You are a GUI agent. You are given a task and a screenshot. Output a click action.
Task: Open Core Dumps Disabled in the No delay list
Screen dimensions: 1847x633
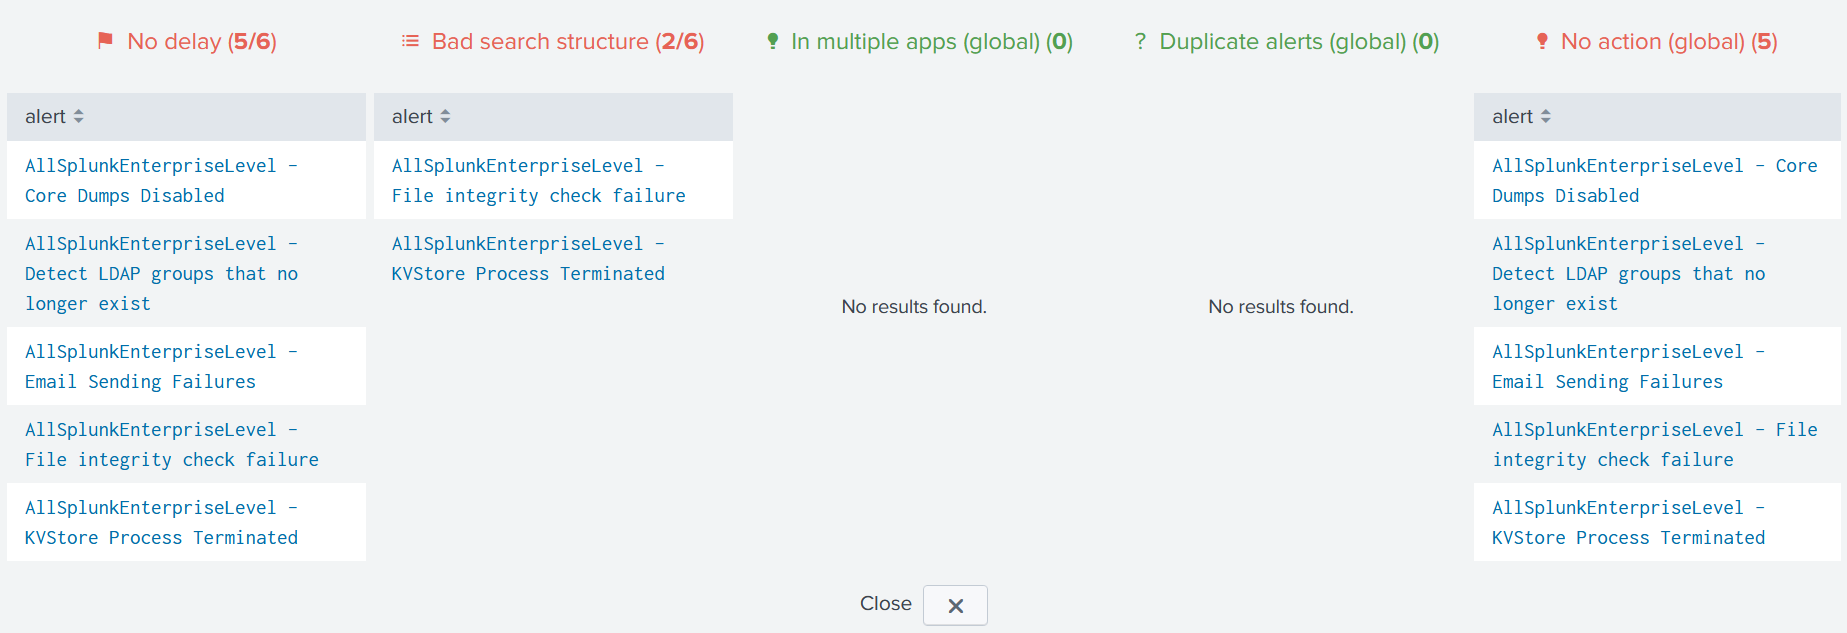(x=161, y=180)
